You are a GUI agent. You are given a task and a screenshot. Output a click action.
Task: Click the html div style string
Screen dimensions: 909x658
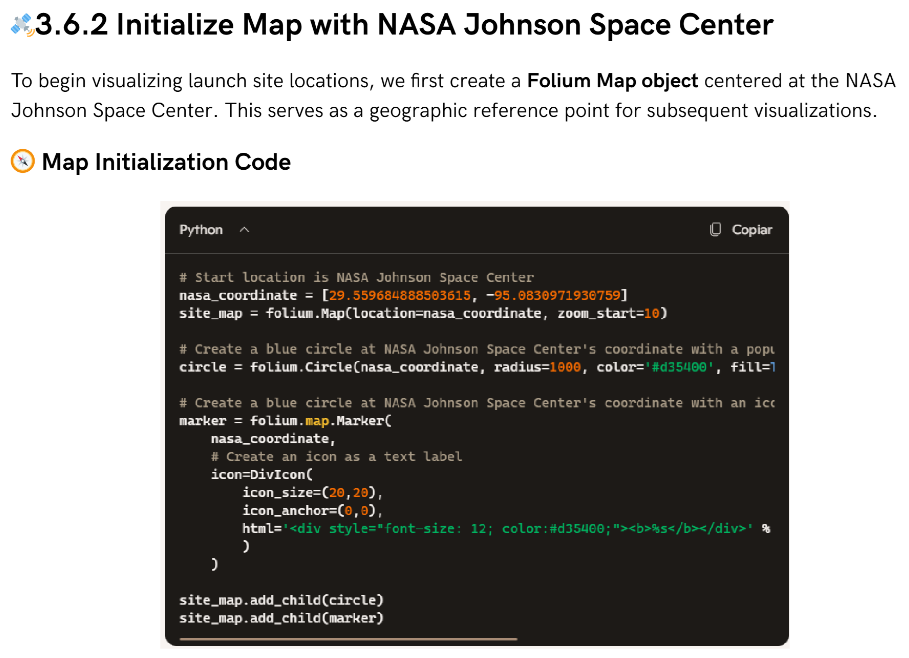[x=518, y=528]
